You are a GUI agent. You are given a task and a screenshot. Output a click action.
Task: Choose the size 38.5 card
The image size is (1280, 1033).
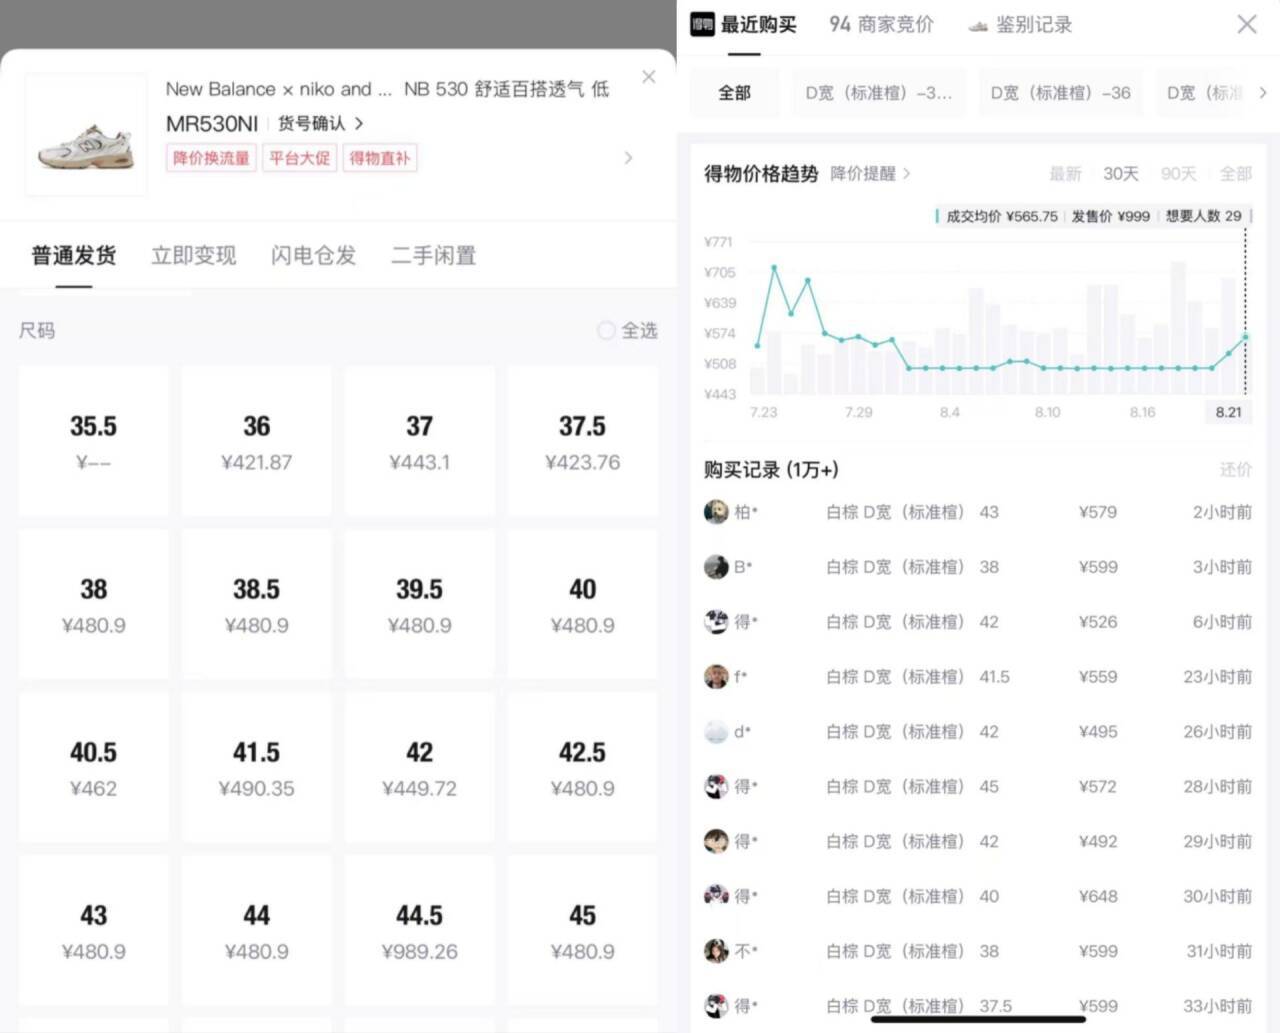pyautogui.click(x=256, y=604)
